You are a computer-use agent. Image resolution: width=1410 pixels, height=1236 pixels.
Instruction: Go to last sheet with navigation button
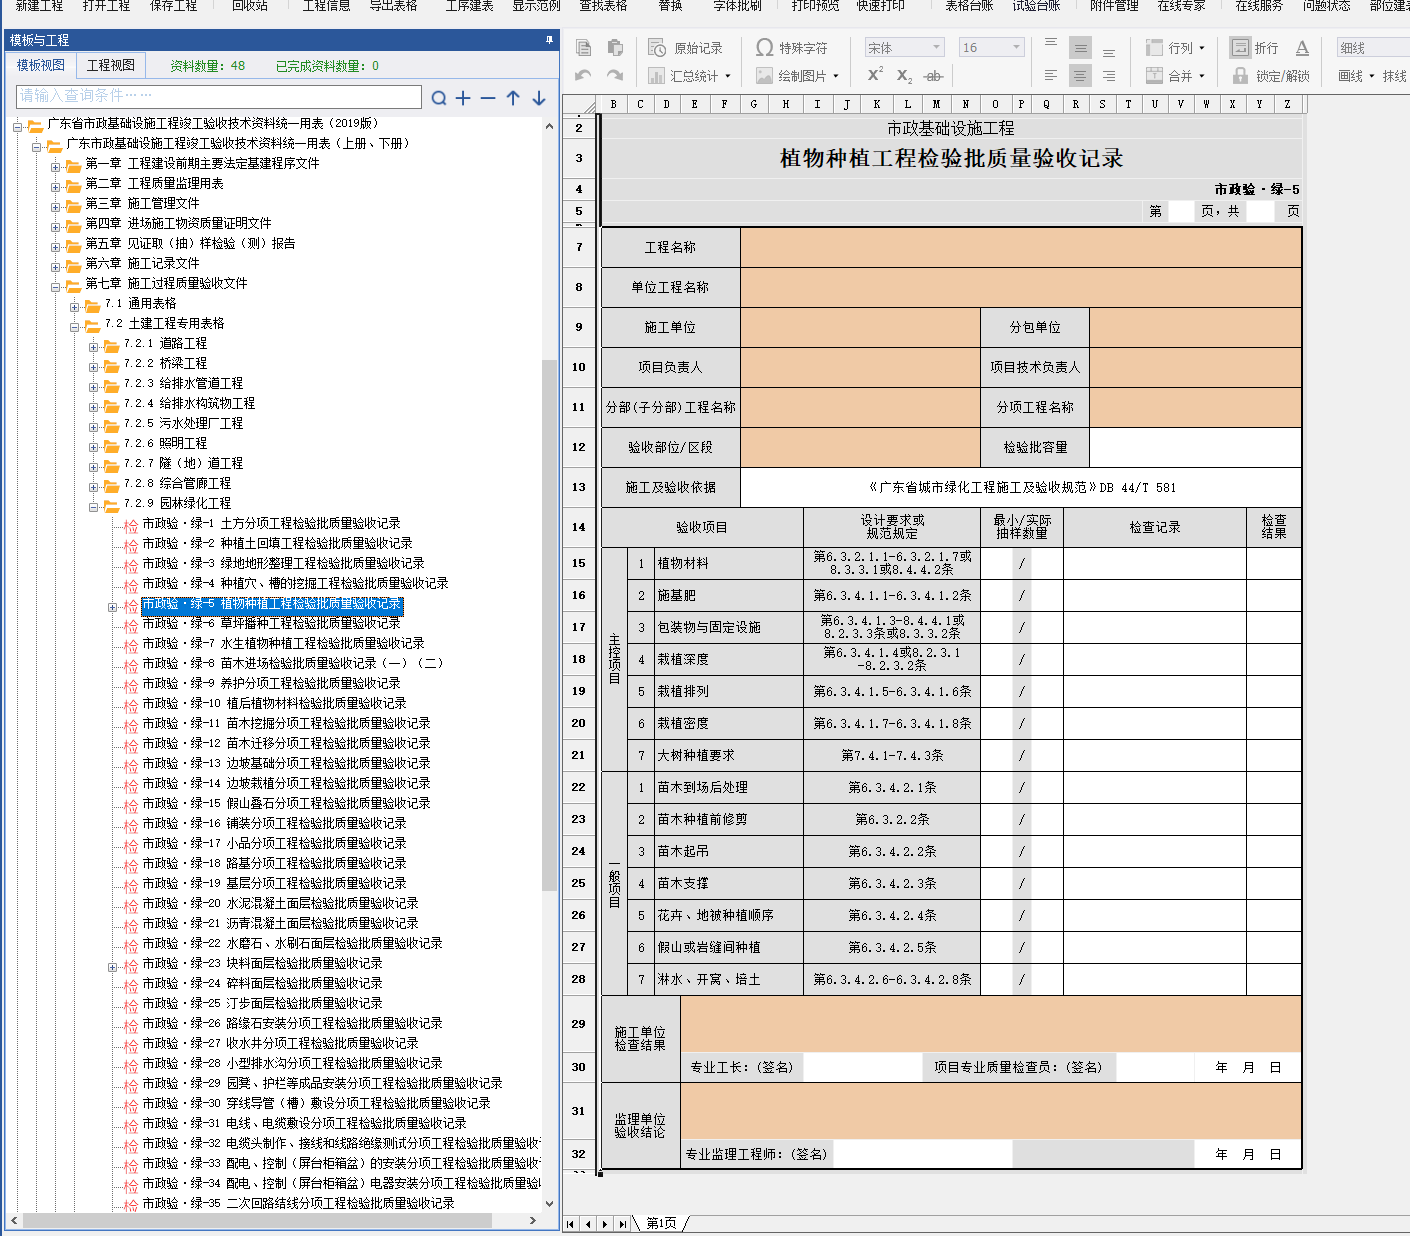[622, 1224]
